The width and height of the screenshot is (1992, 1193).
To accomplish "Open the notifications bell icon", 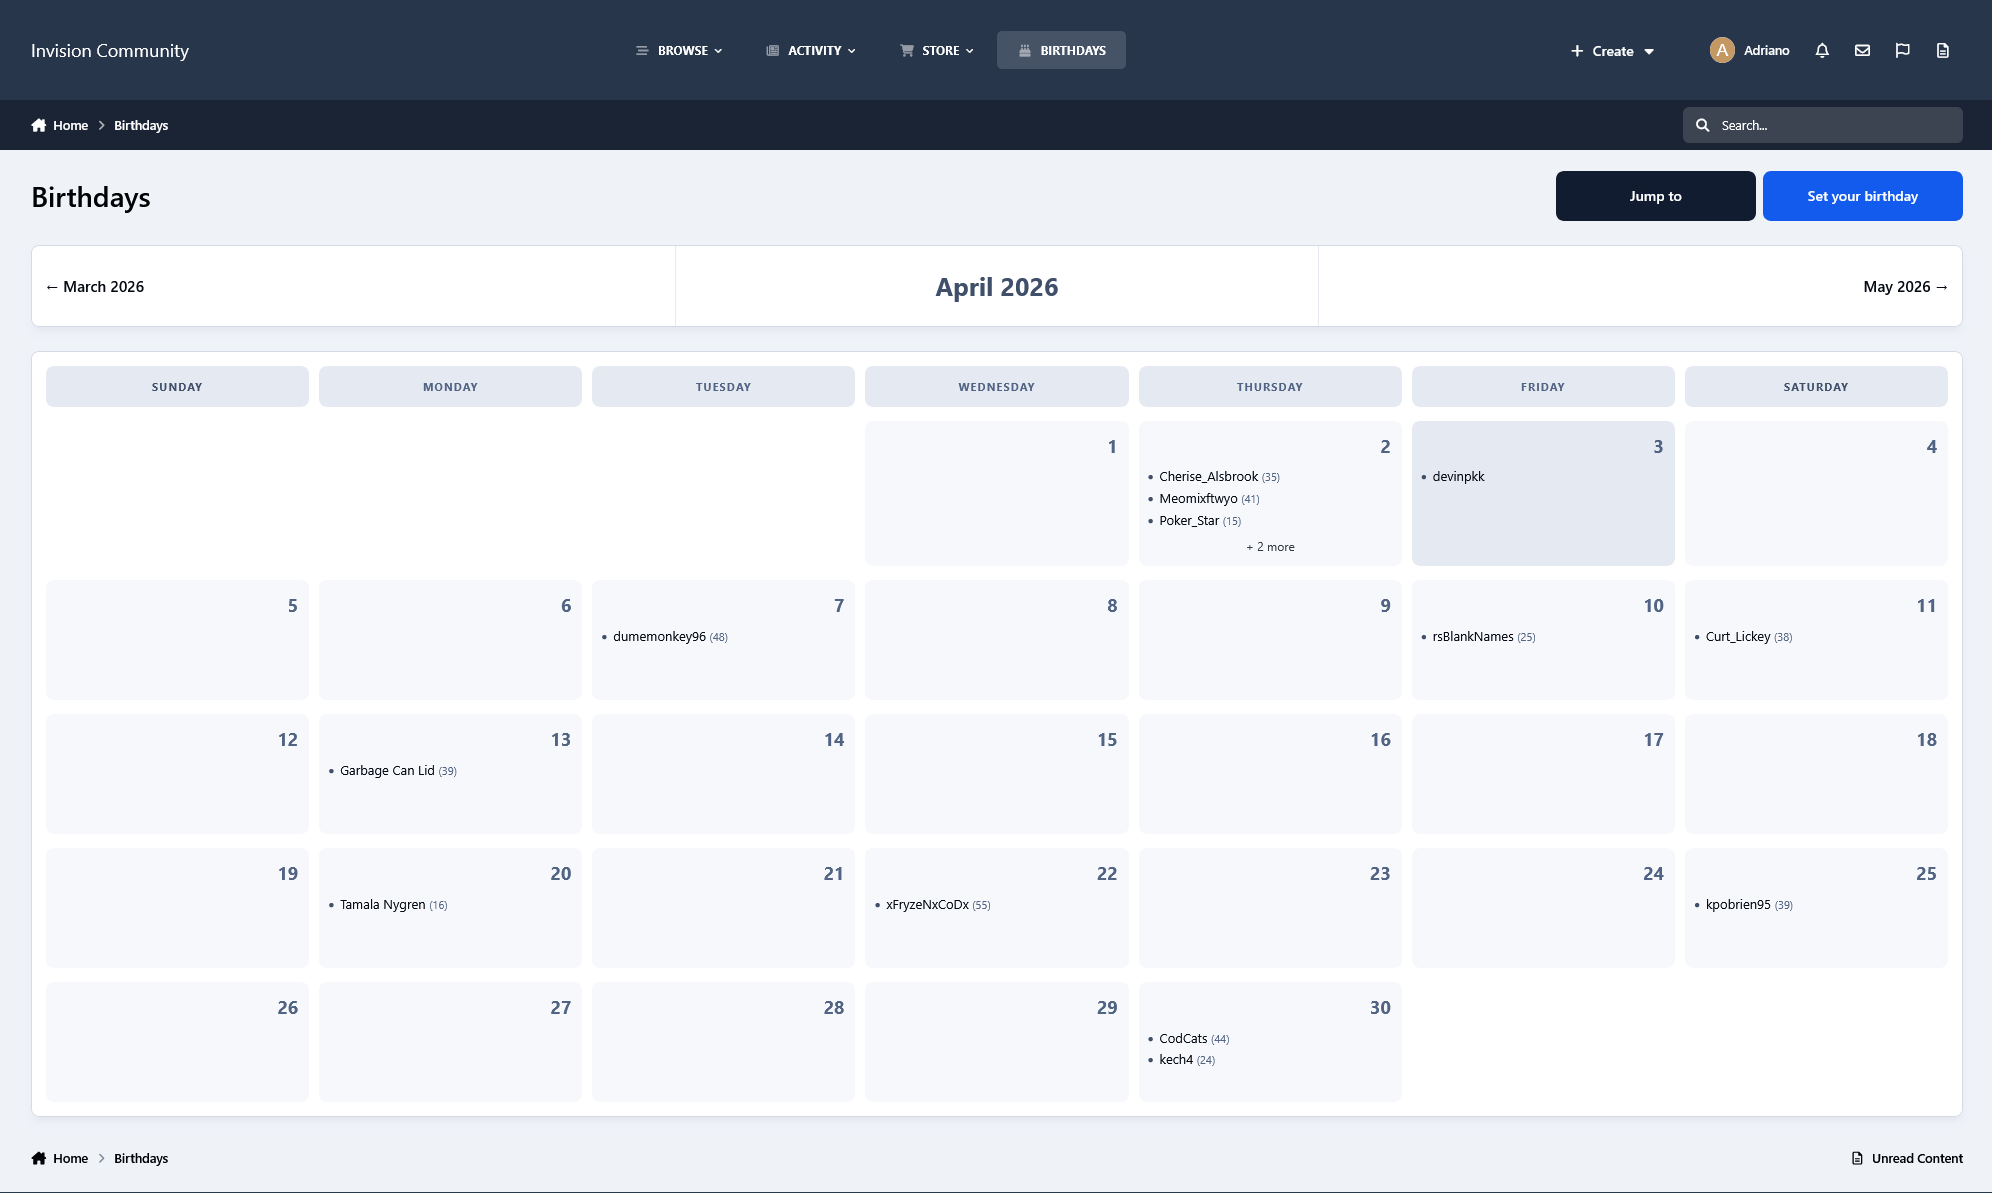I will click(1822, 50).
